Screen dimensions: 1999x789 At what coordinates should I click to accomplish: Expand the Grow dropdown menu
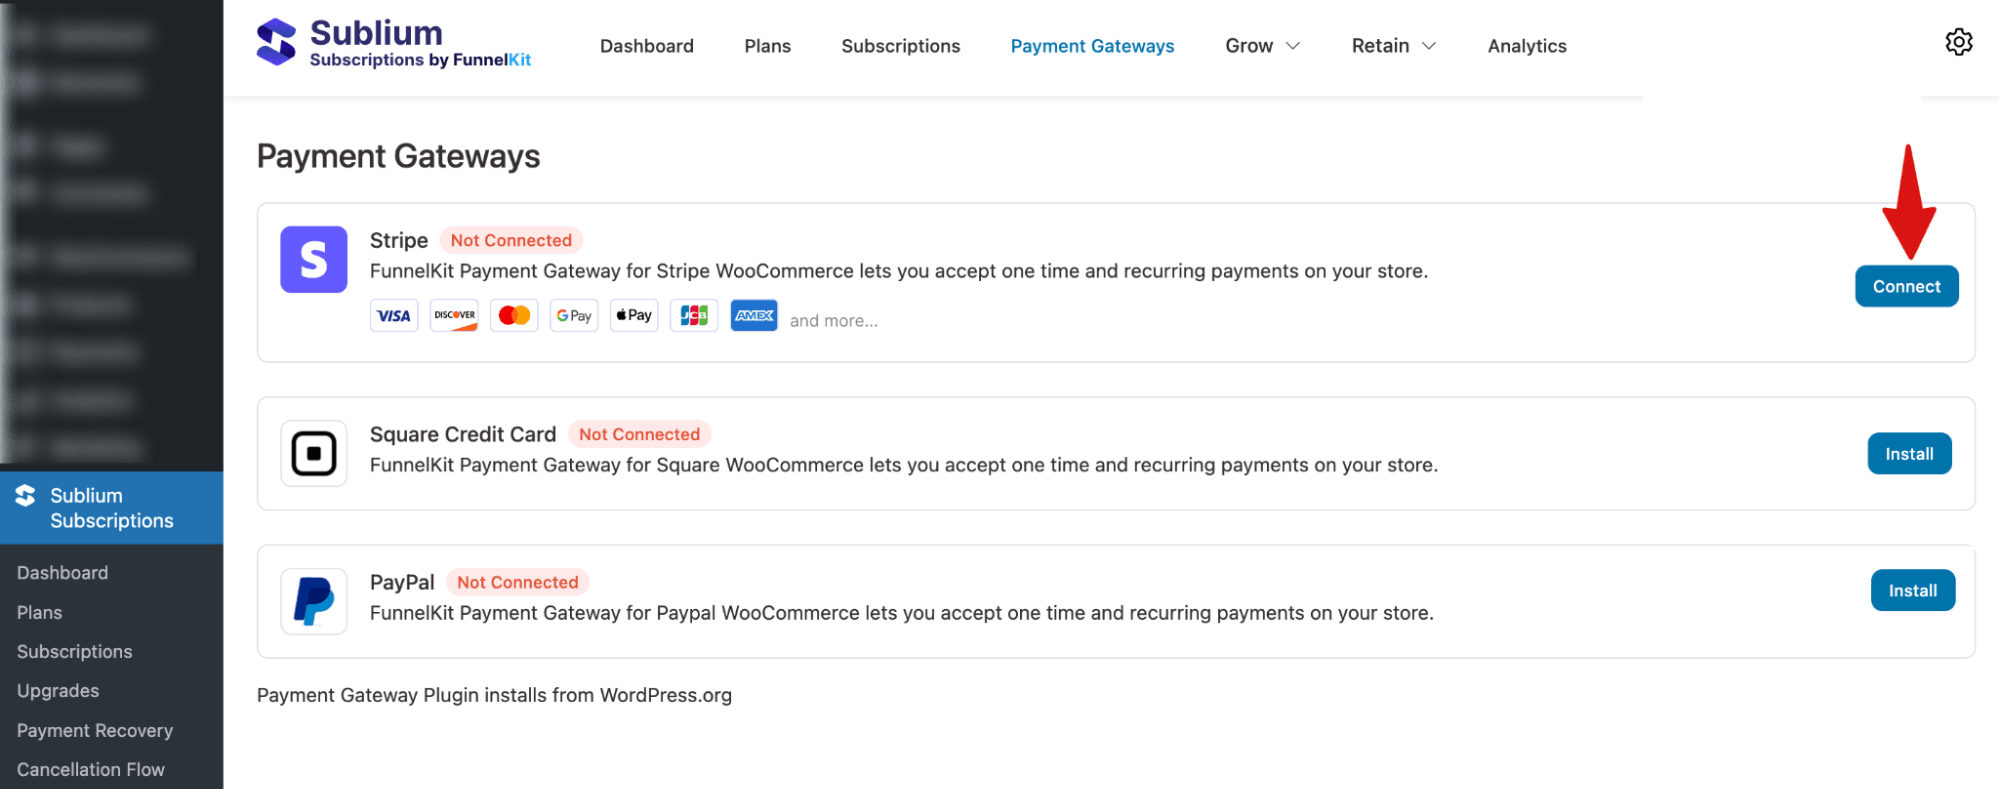click(1261, 45)
